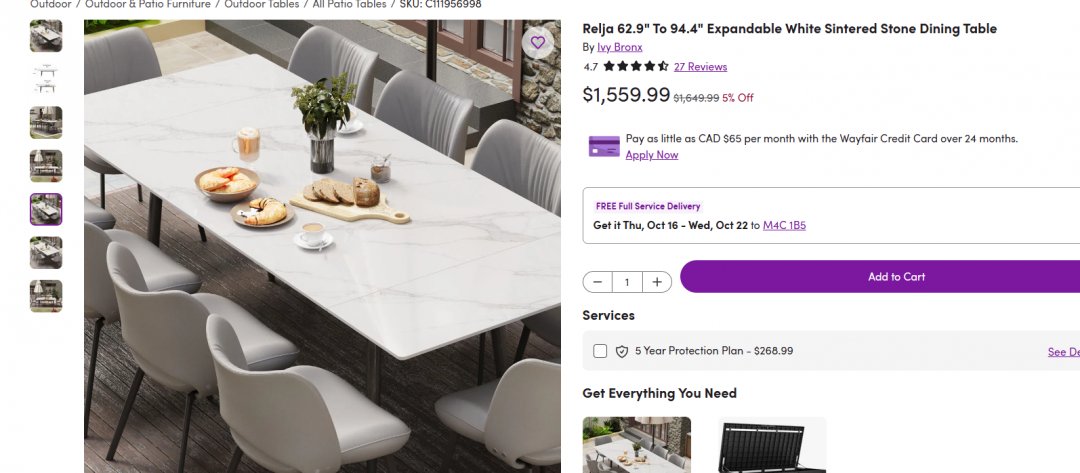Open the Ivy Bronx brand link
Viewport: 1080px width, 473px height.
[619, 47]
